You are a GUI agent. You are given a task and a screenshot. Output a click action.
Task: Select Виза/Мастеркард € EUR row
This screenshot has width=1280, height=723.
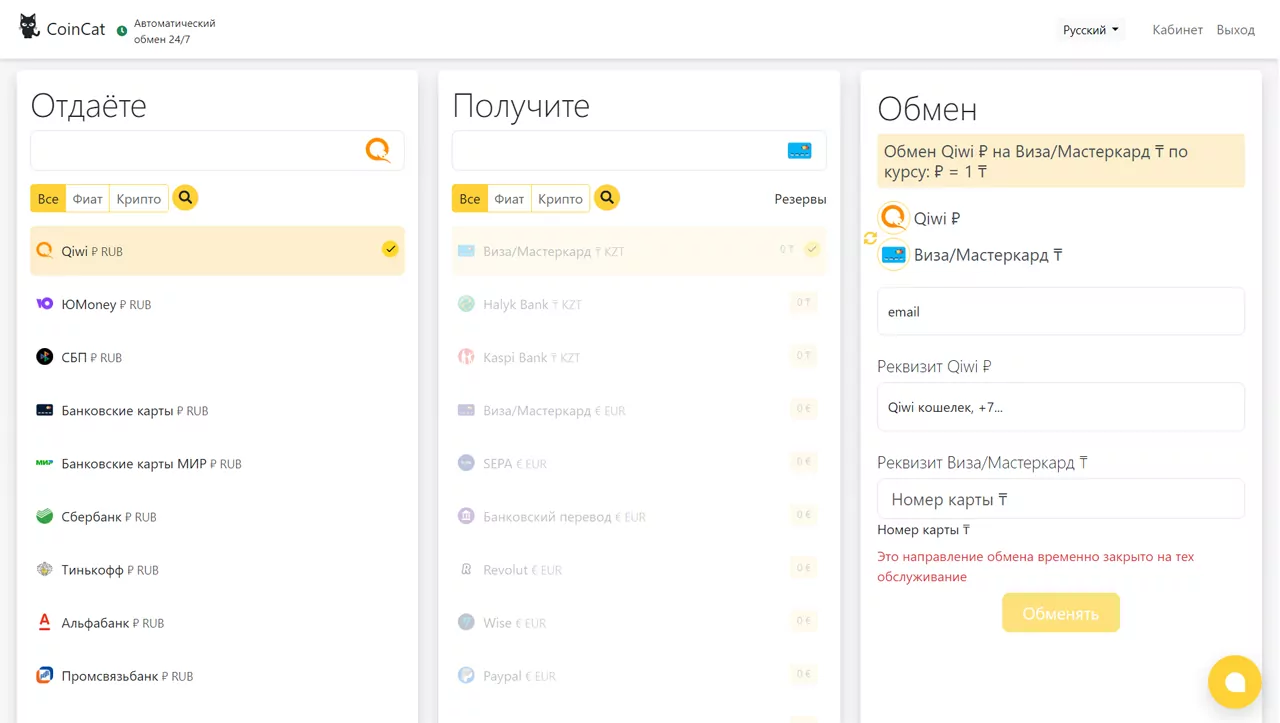(639, 410)
